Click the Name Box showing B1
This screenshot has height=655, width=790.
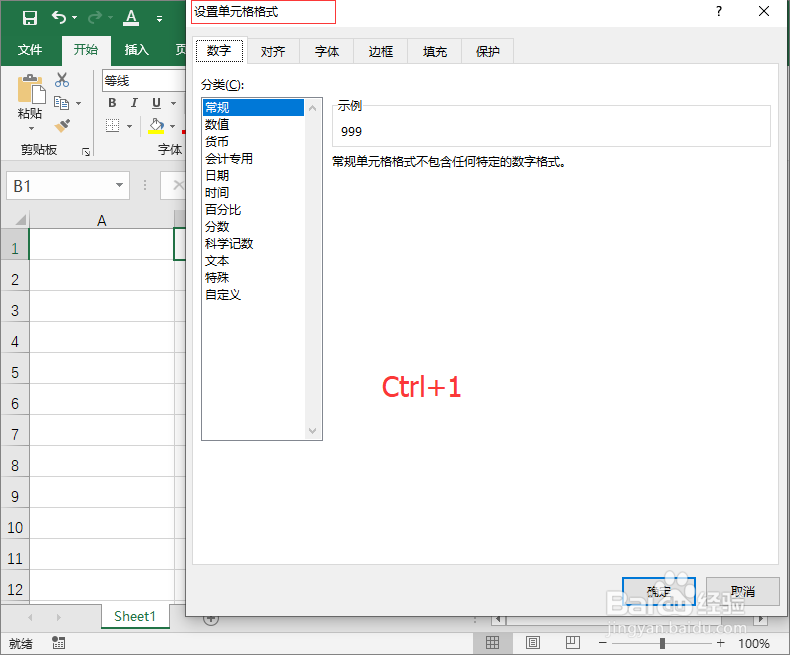(68, 186)
